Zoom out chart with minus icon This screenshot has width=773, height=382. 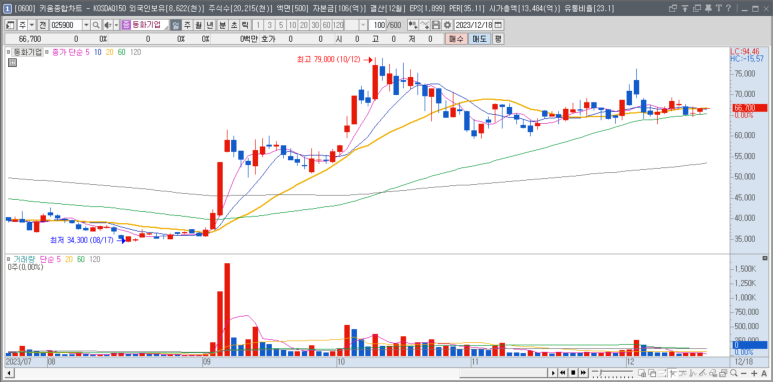[744, 373]
